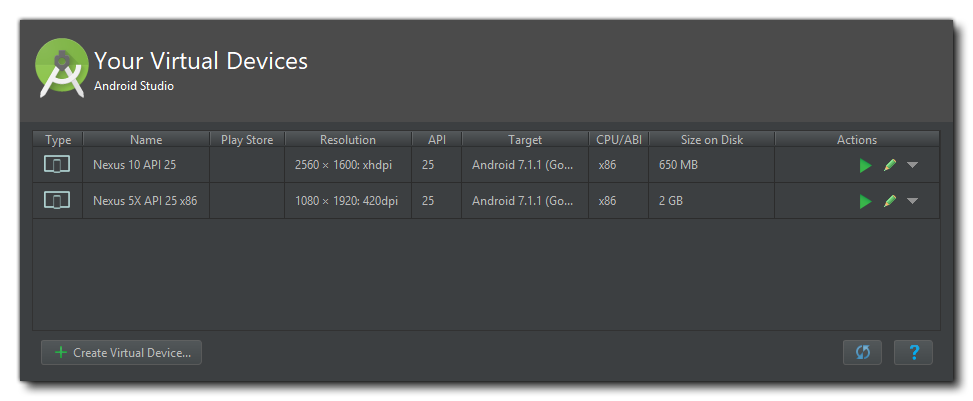Screen dimensions: 973x401
Task: Expand more actions for Nexus 5X API 25
Action: [912, 200]
